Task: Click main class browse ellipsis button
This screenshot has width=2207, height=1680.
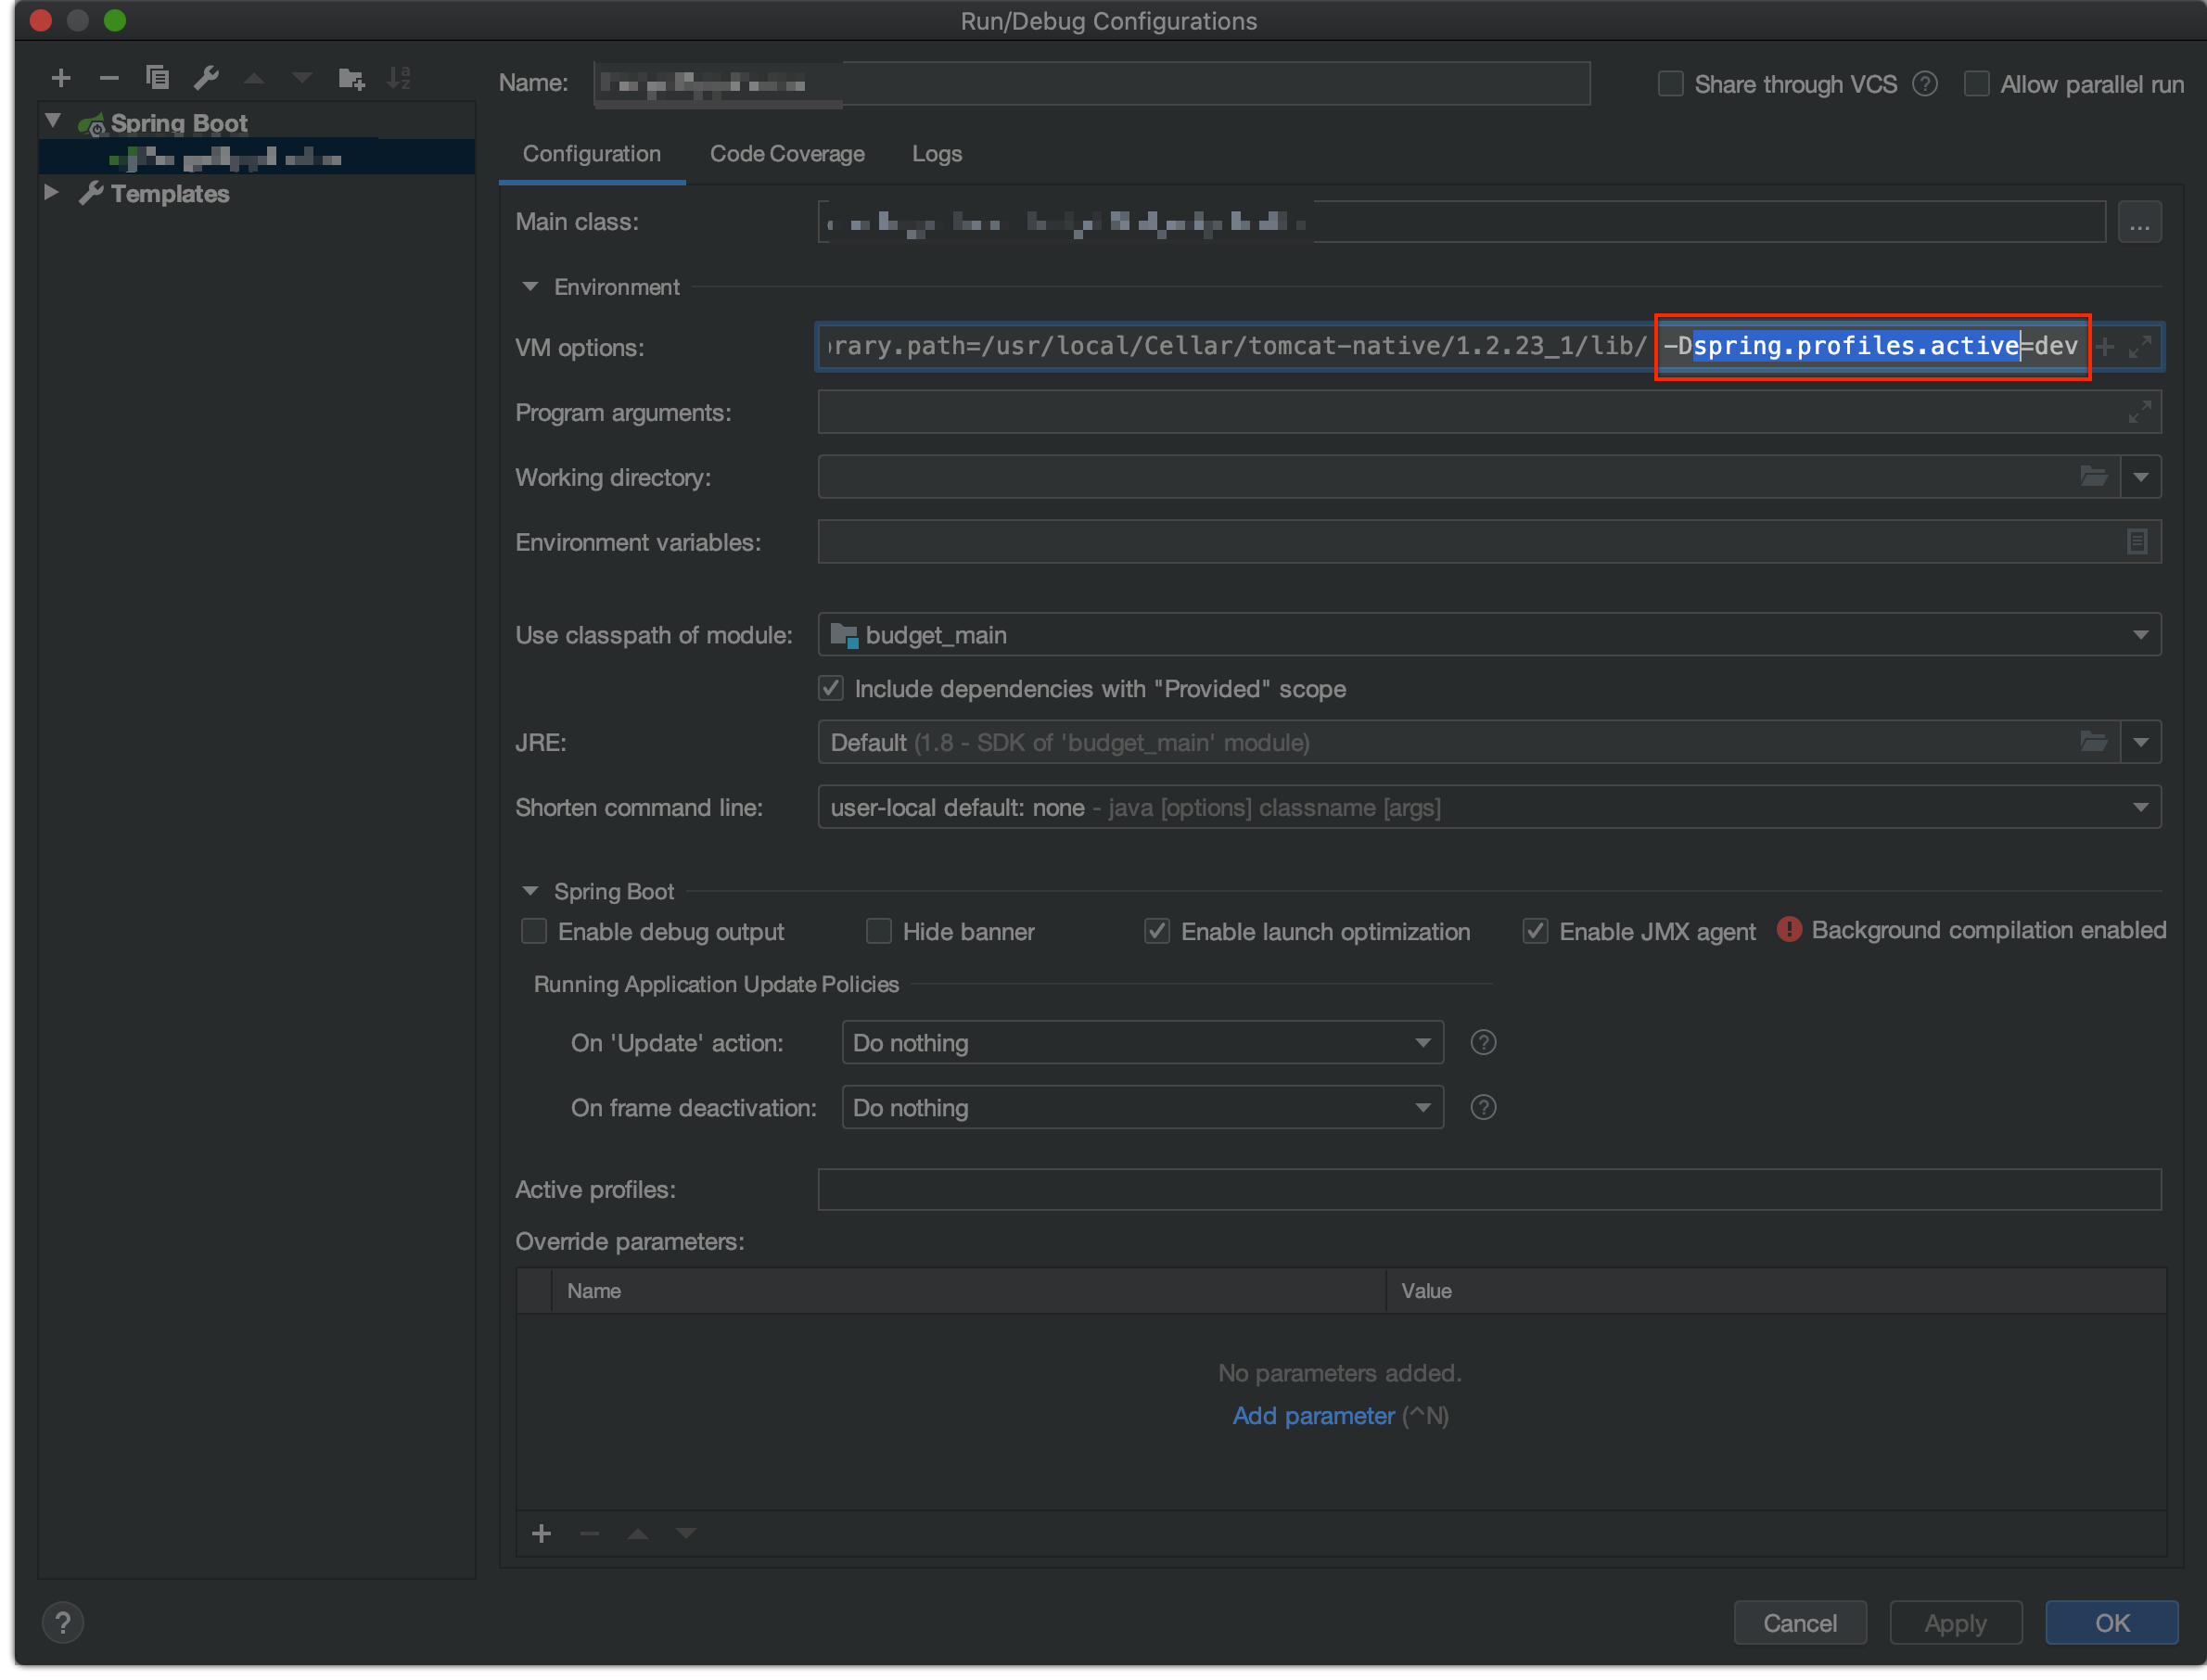Action: point(2139,223)
